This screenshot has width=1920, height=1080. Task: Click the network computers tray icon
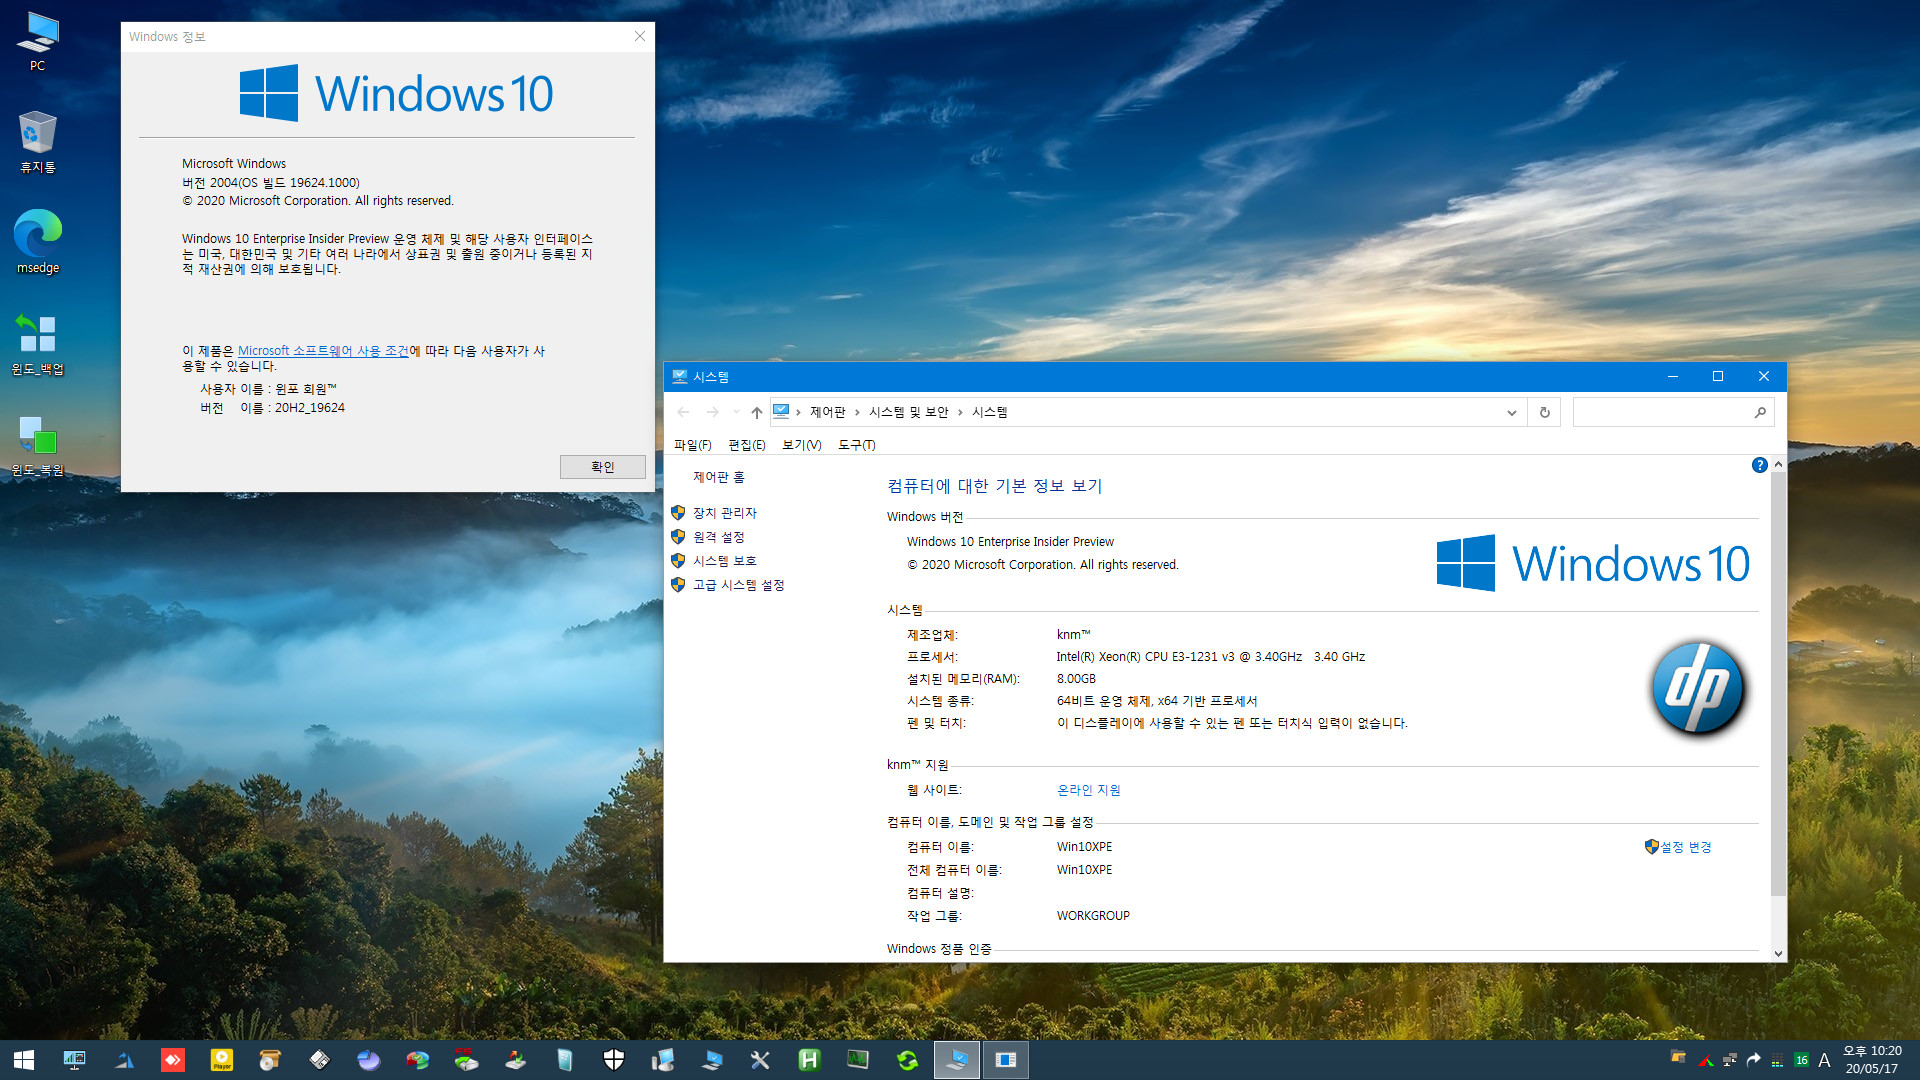coord(1729,1060)
